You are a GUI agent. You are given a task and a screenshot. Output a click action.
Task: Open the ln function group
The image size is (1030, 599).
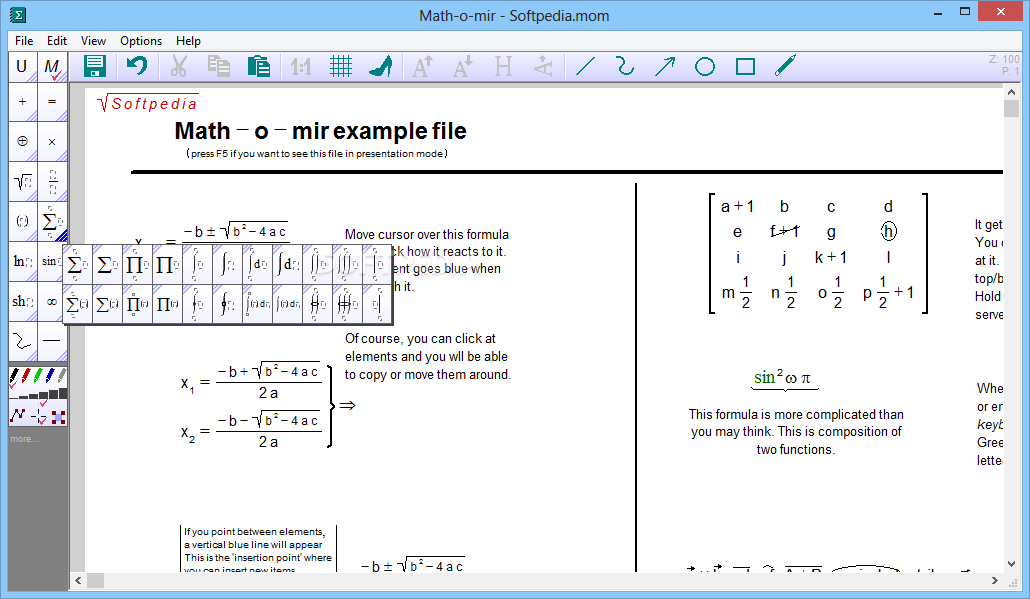click(22, 261)
